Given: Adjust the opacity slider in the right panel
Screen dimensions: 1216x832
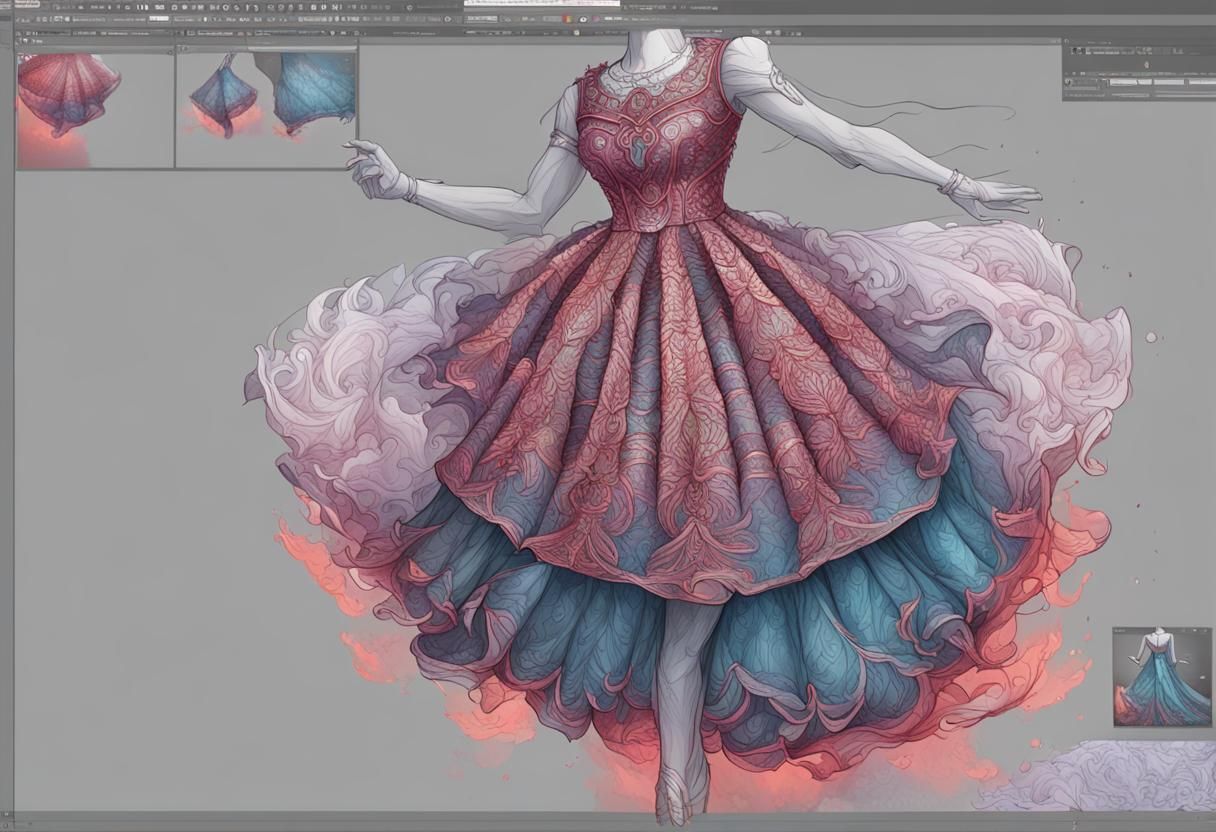Looking at the screenshot, I should click(1155, 80).
